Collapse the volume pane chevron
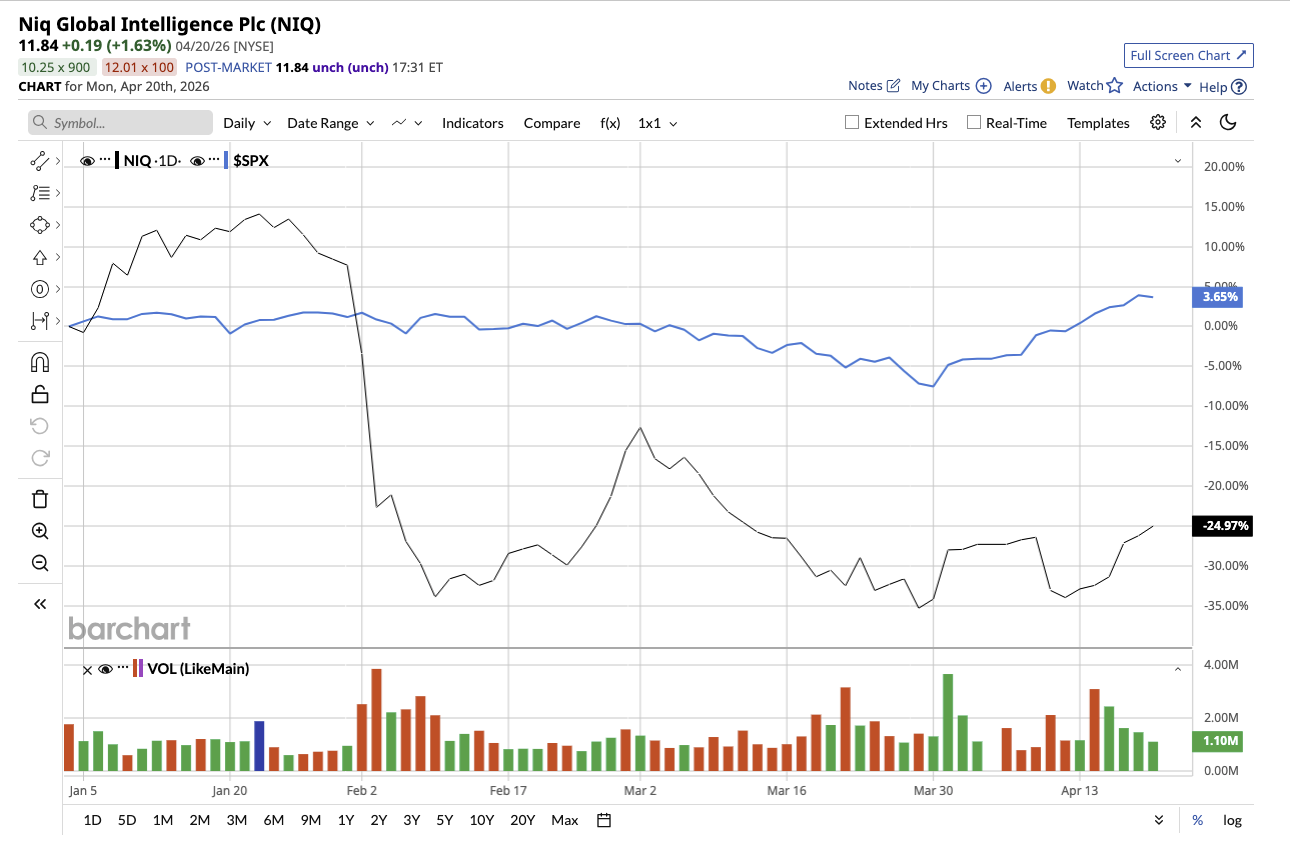The height and width of the screenshot is (858, 1290). 1177,669
